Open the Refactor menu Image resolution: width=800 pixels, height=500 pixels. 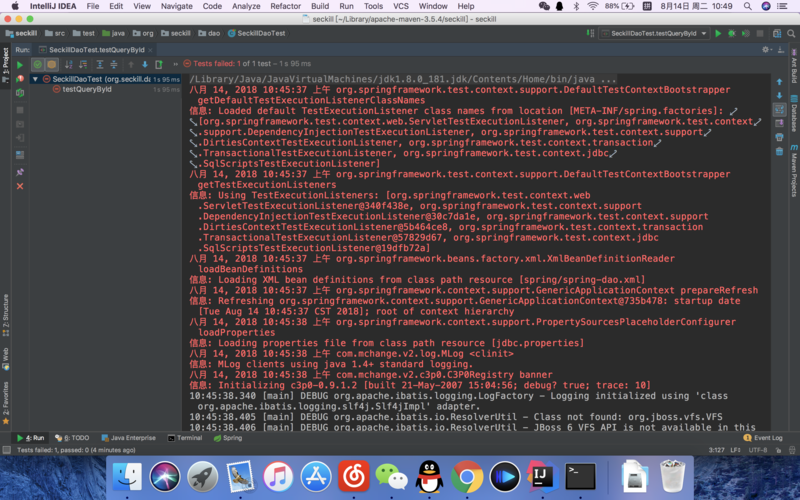click(x=285, y=6)
